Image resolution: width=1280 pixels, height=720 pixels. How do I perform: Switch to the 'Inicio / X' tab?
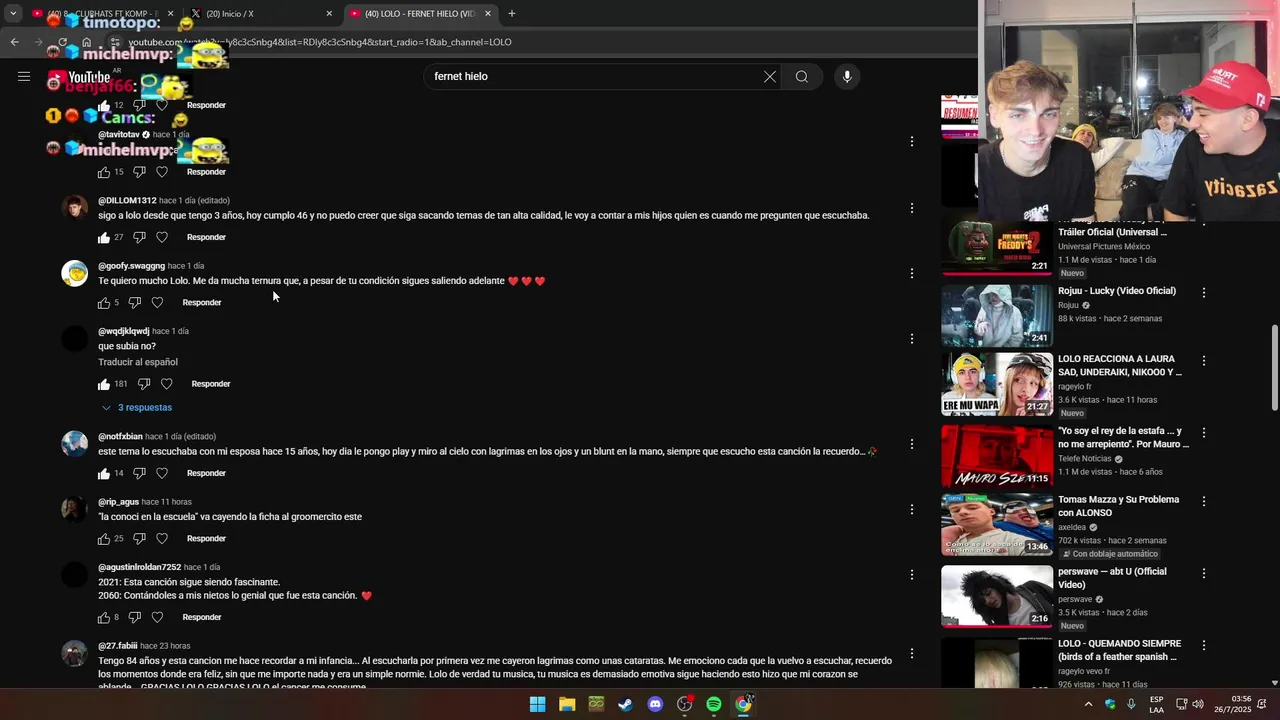point(262,14)
